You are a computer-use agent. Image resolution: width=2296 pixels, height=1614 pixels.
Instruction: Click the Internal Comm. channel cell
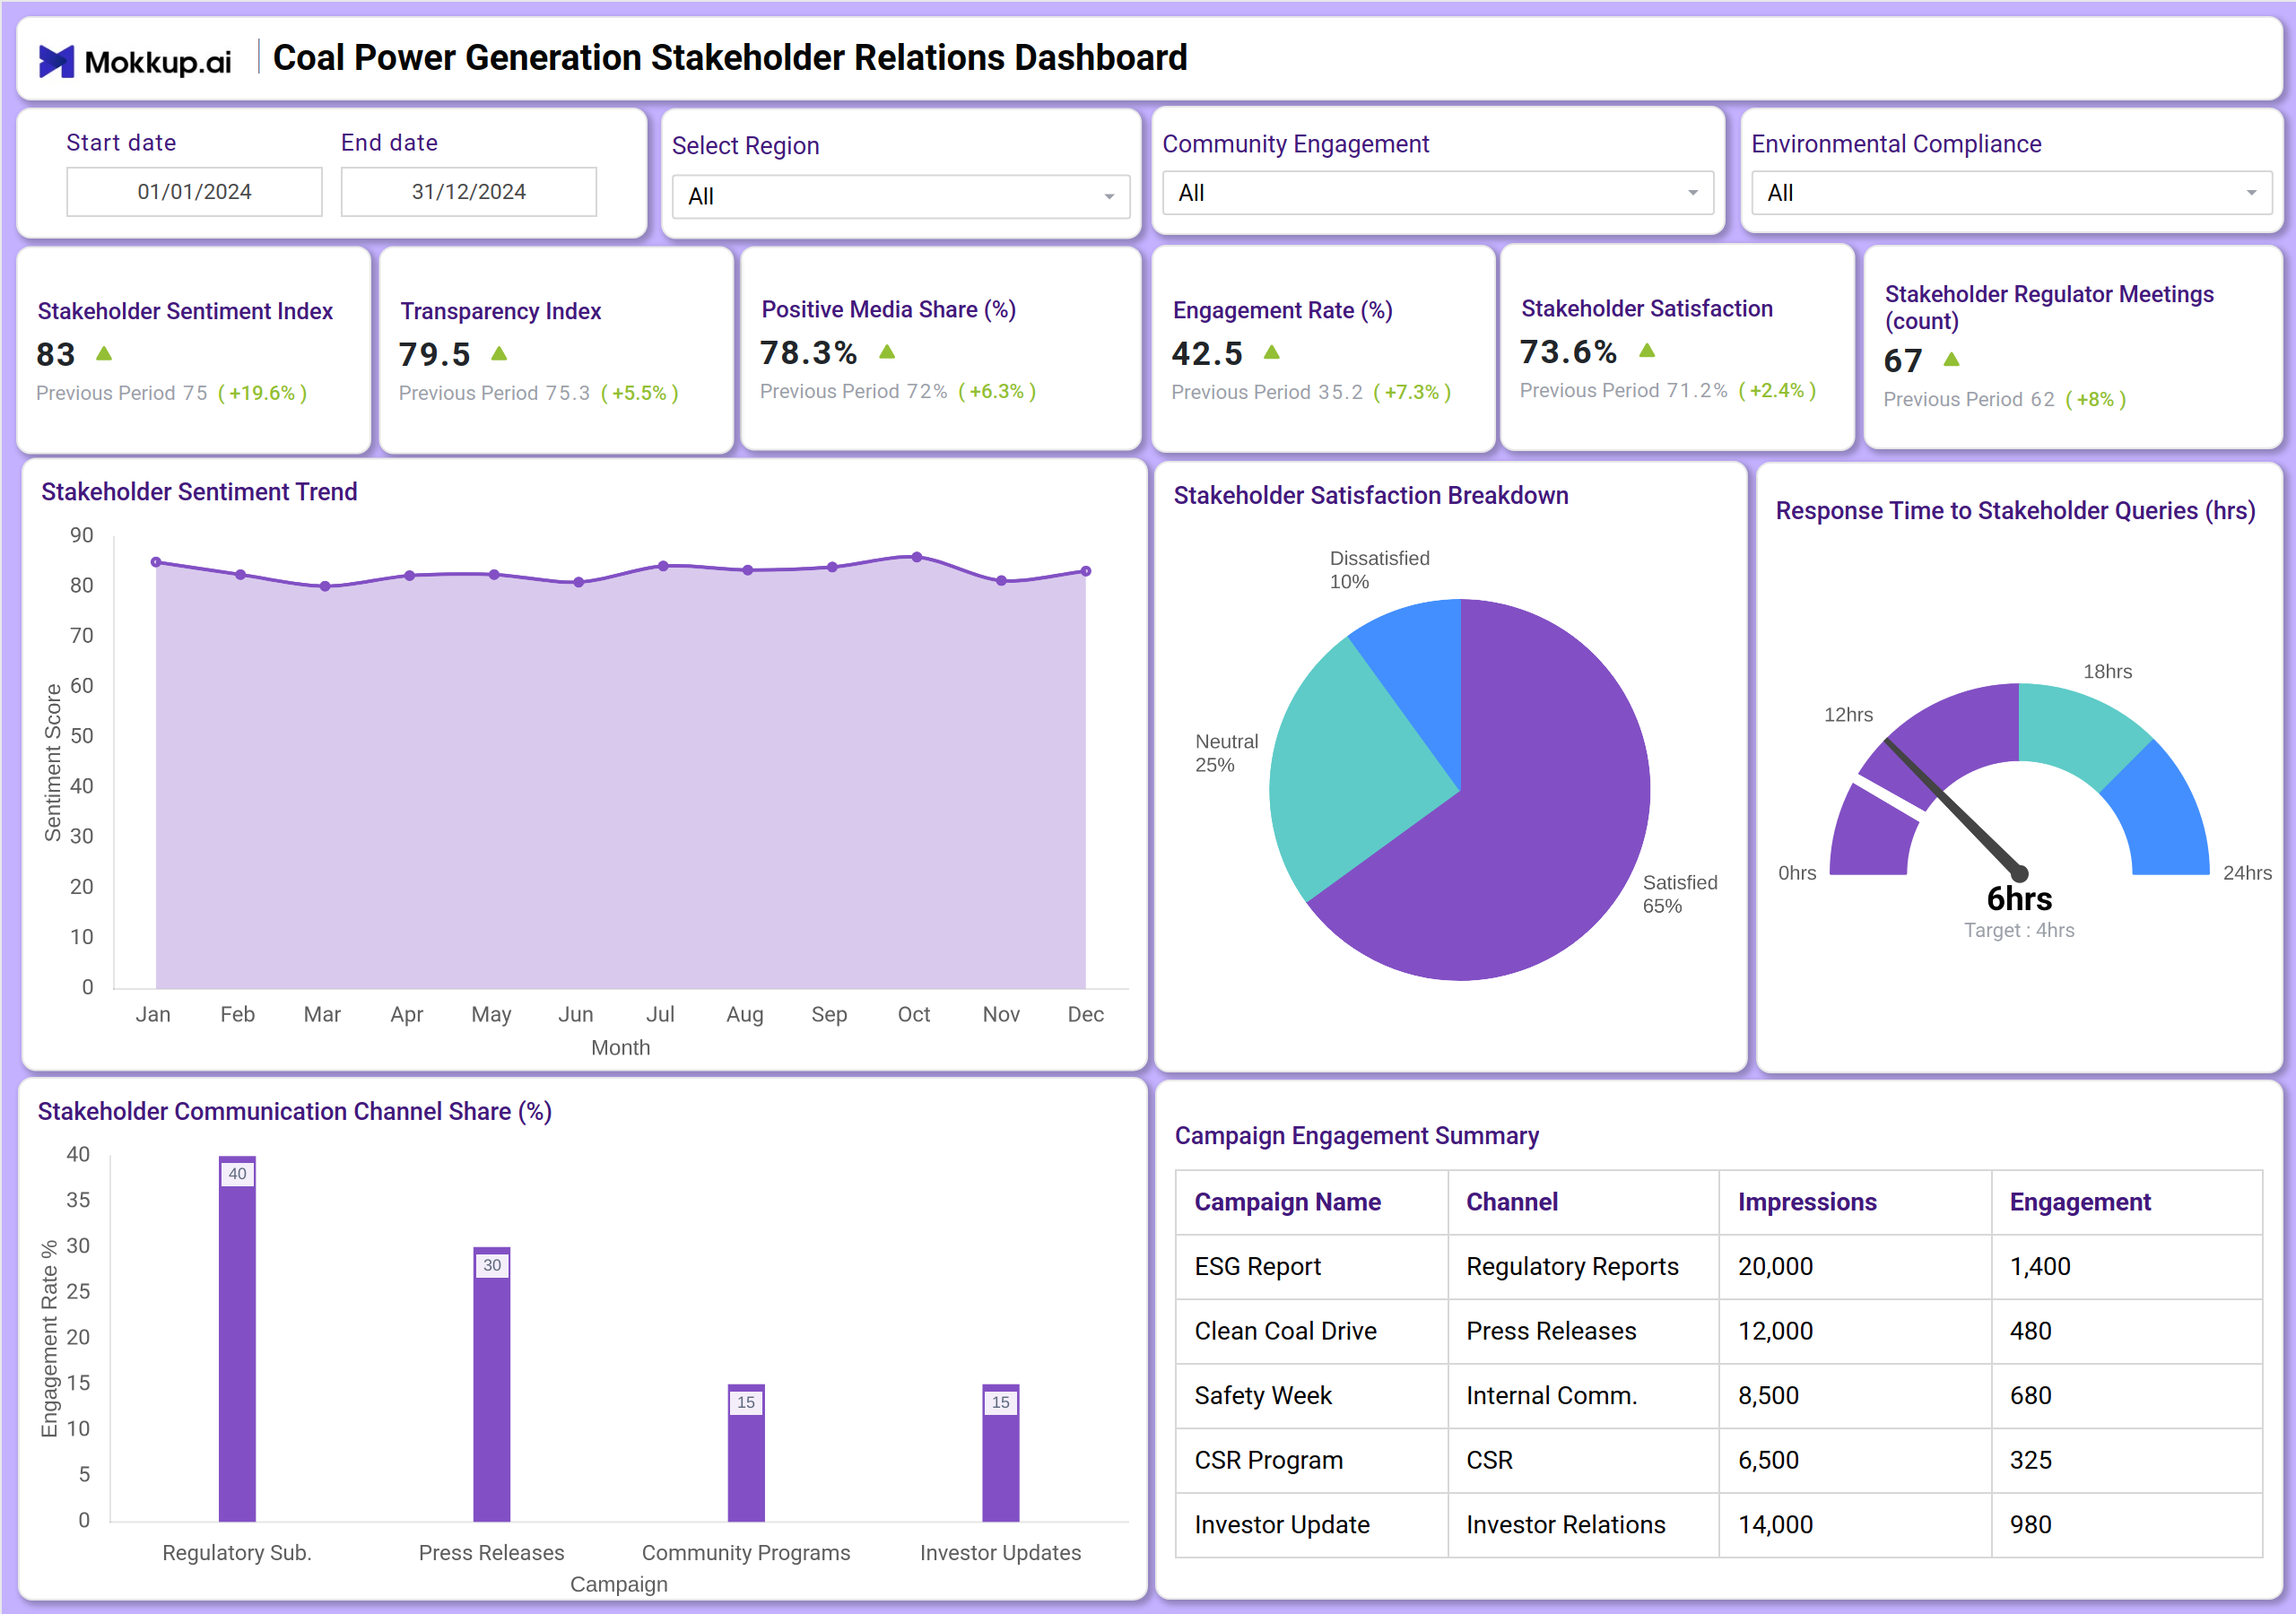(x=1584, y=1396)
